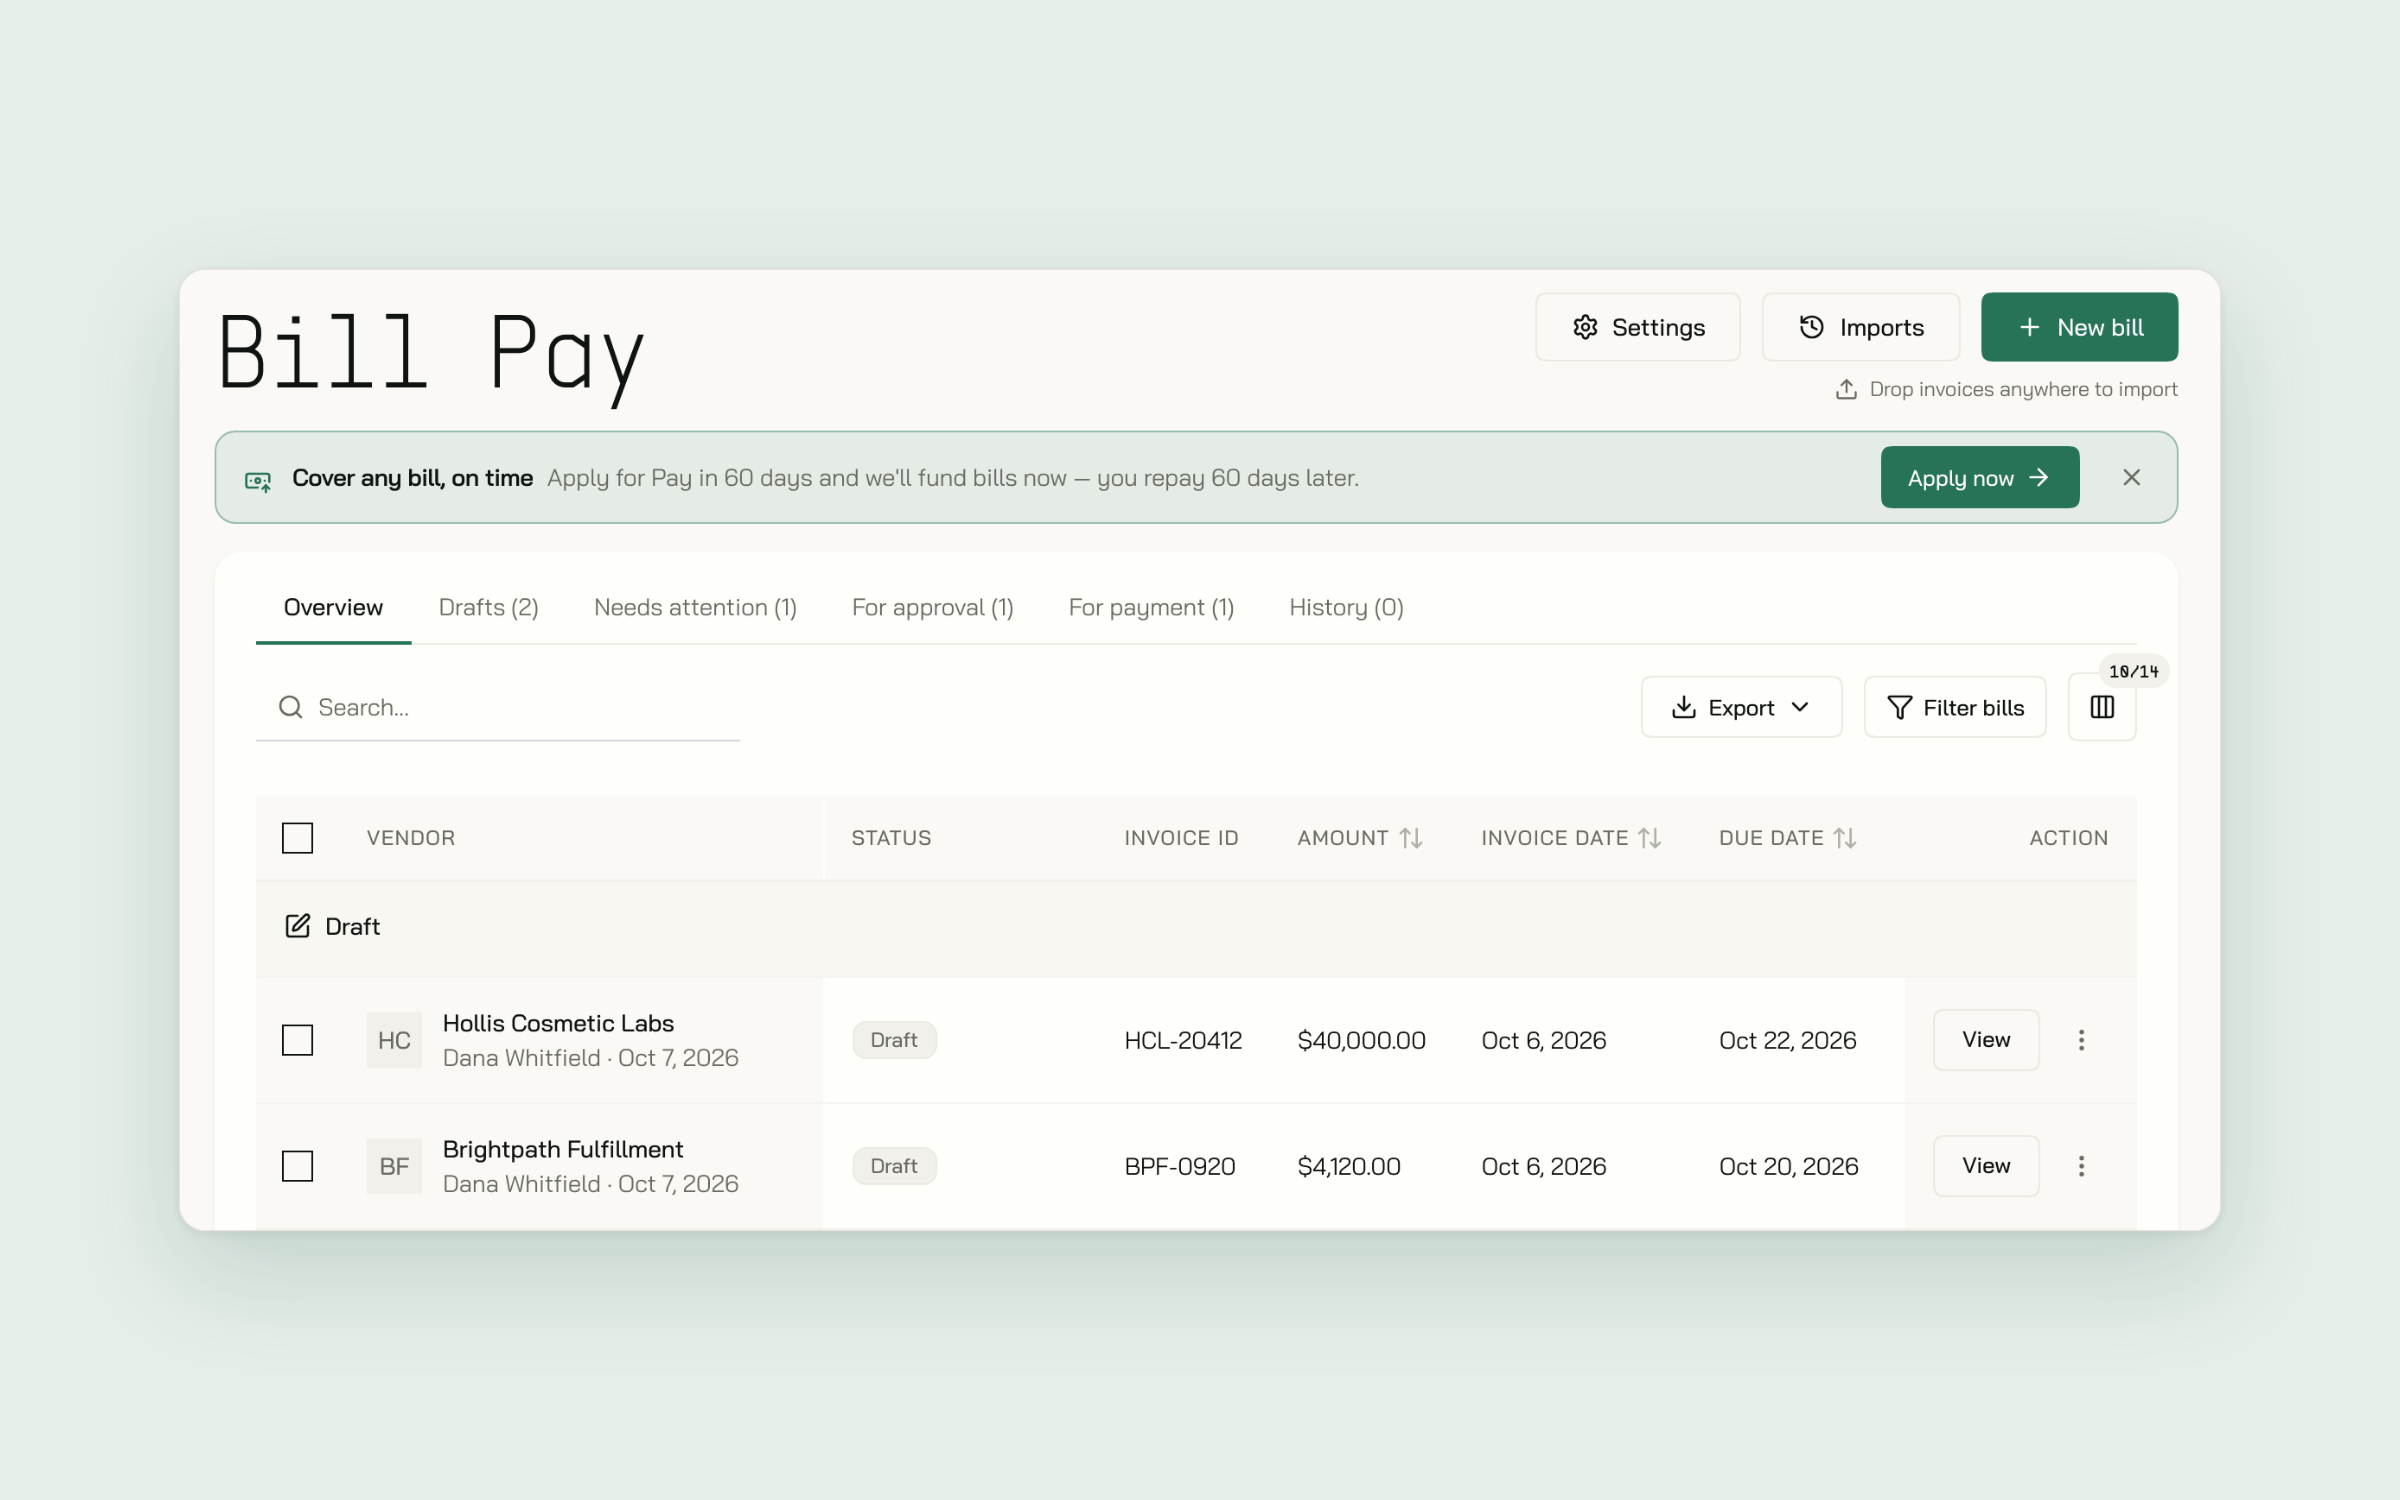Viewport: 2400px width, 1500px height.
Task: Click the Filter bills button
Action: (x=1954, y=707)
